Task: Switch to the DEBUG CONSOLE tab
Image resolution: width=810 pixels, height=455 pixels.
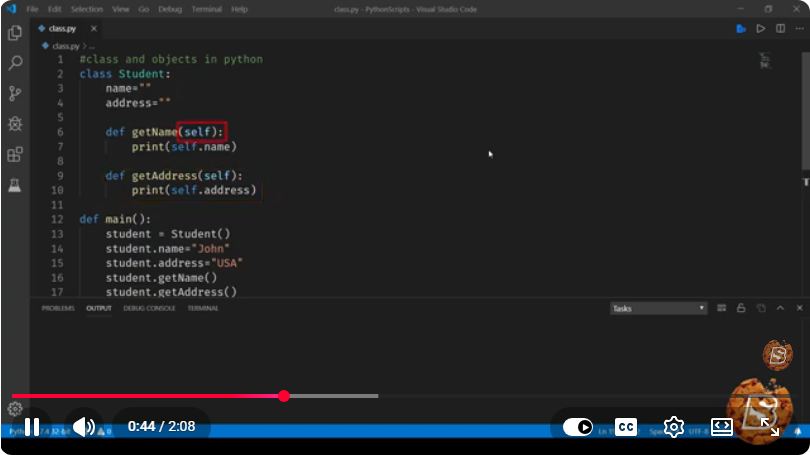Action: (149, 308)
